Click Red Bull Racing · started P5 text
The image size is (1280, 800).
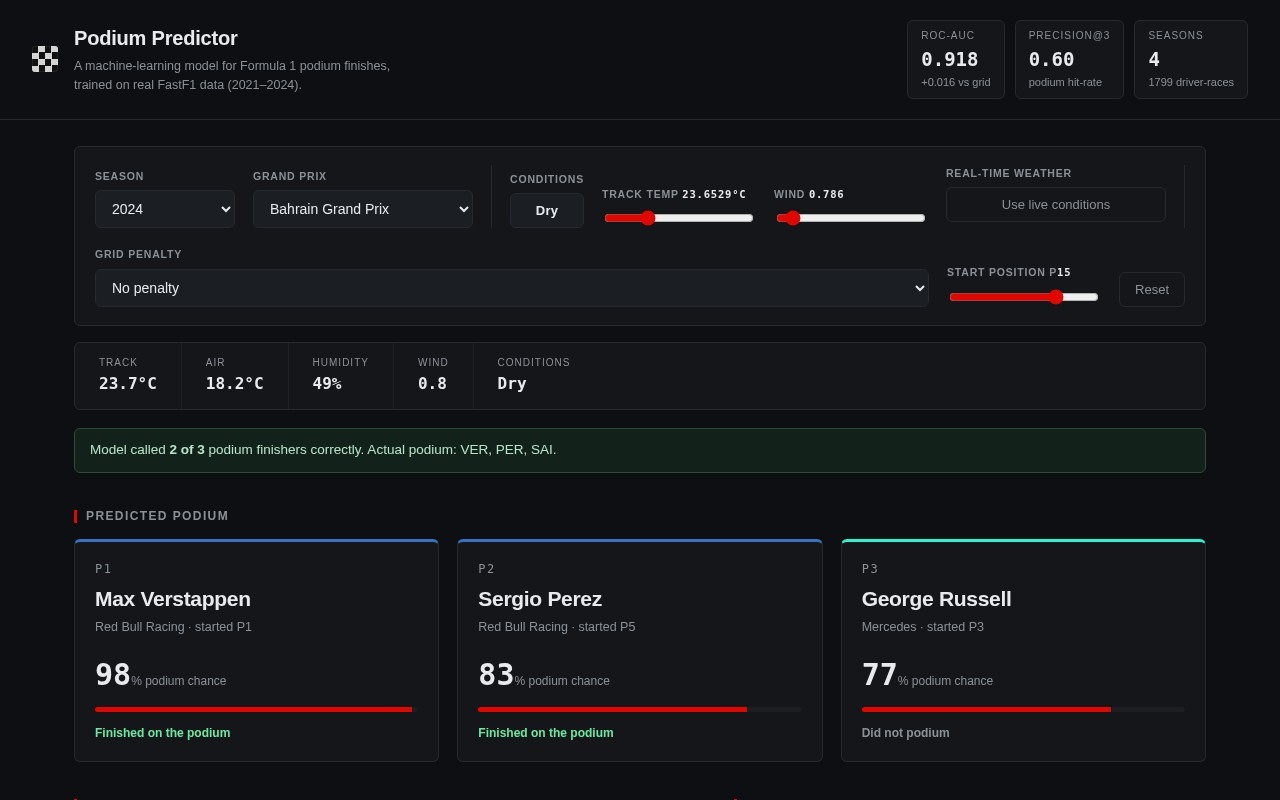pos(557,627)
